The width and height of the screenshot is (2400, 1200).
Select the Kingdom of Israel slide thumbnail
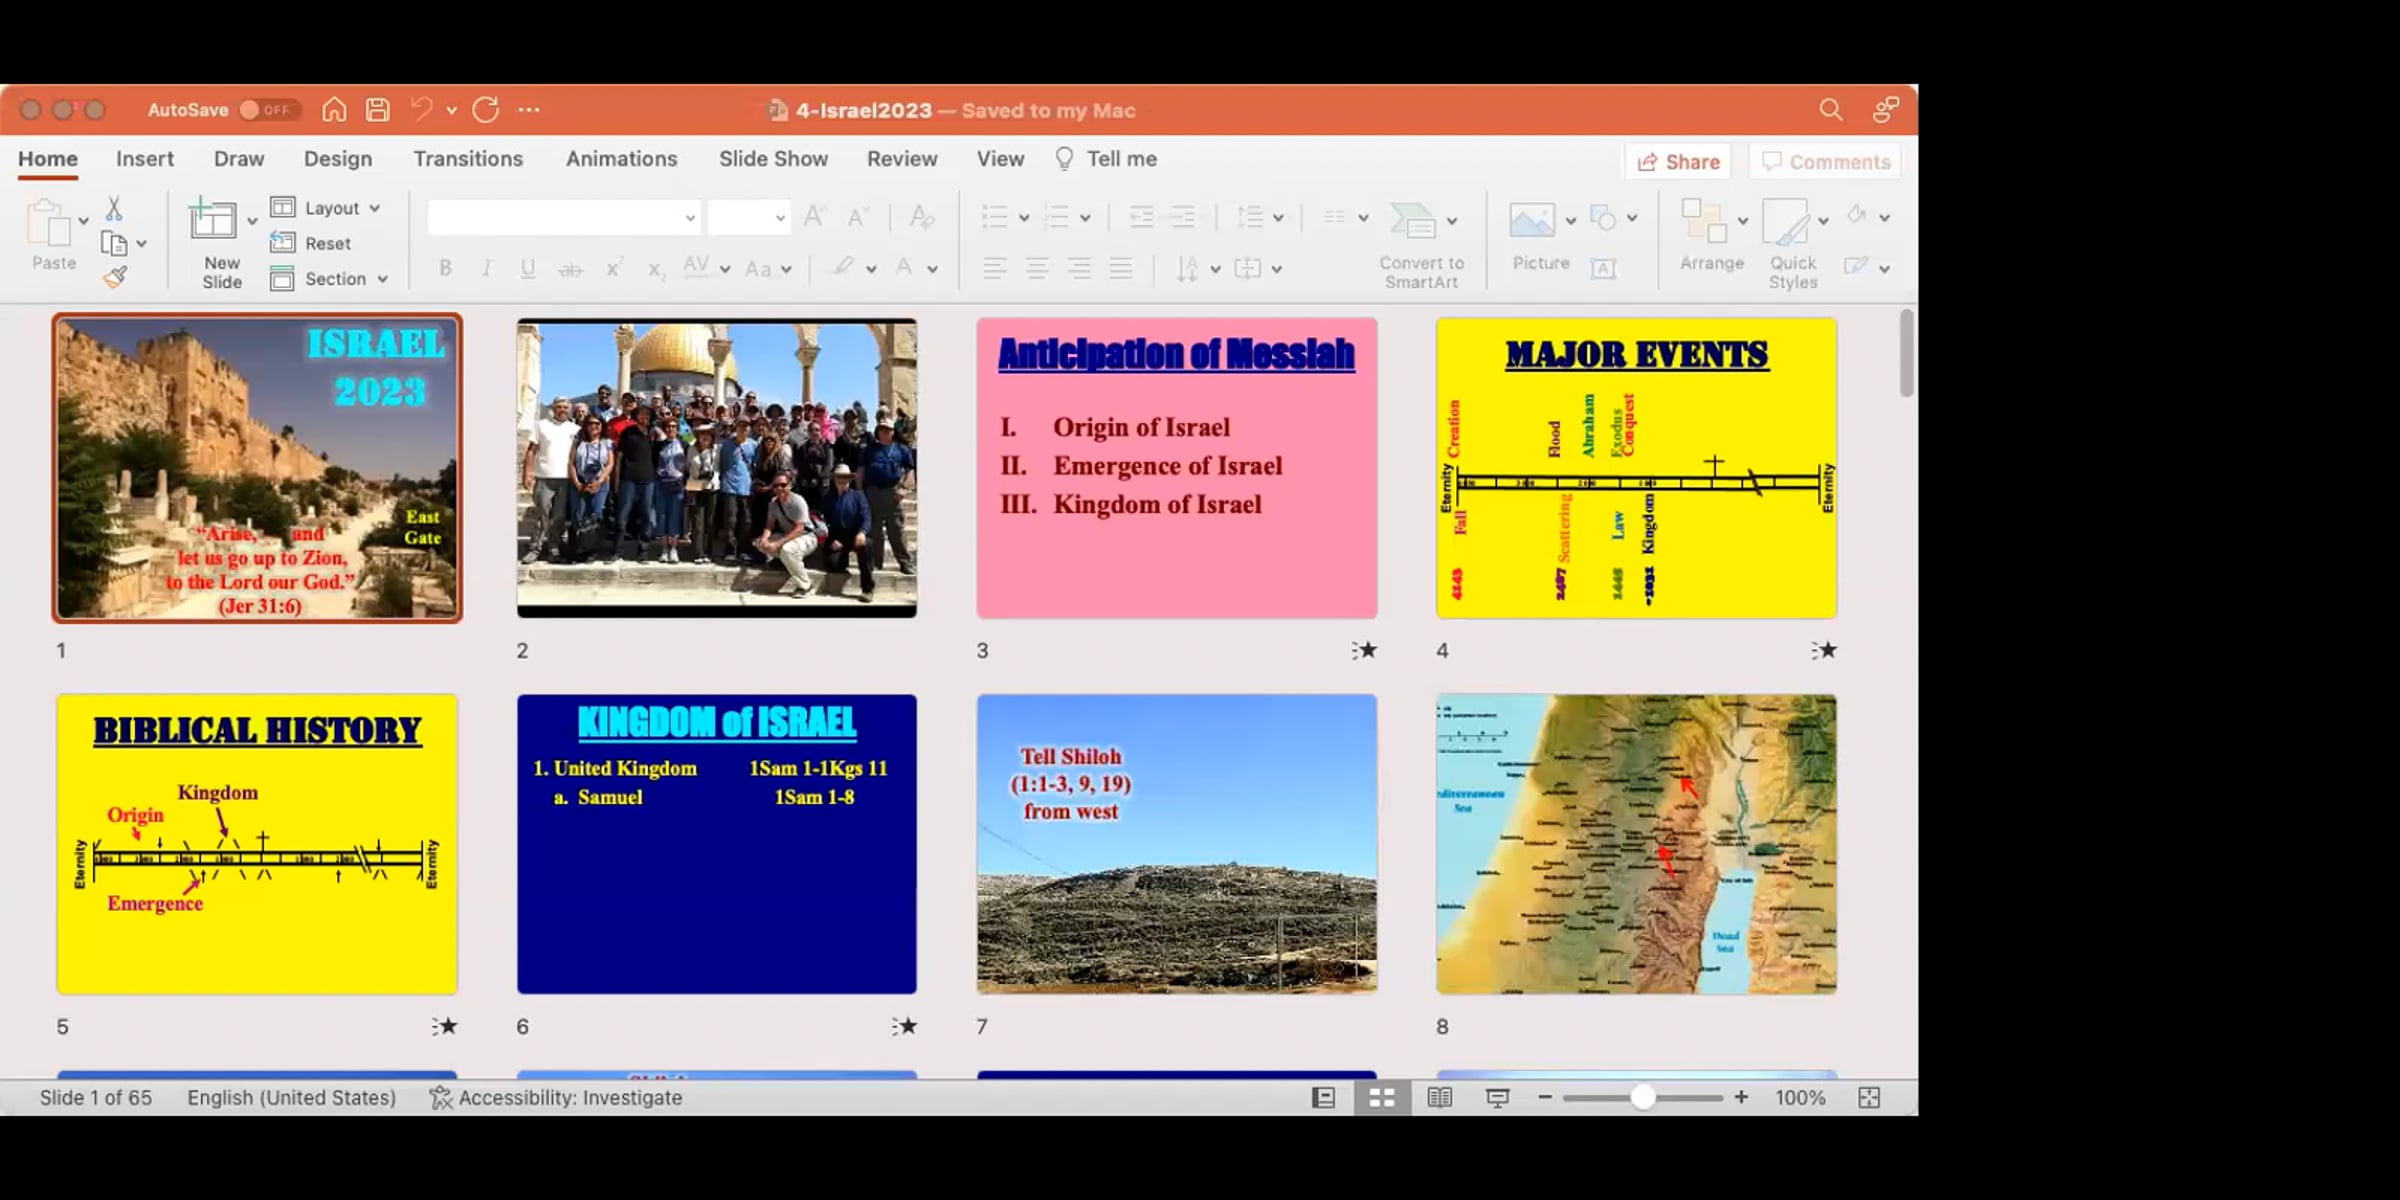[716, 844]
